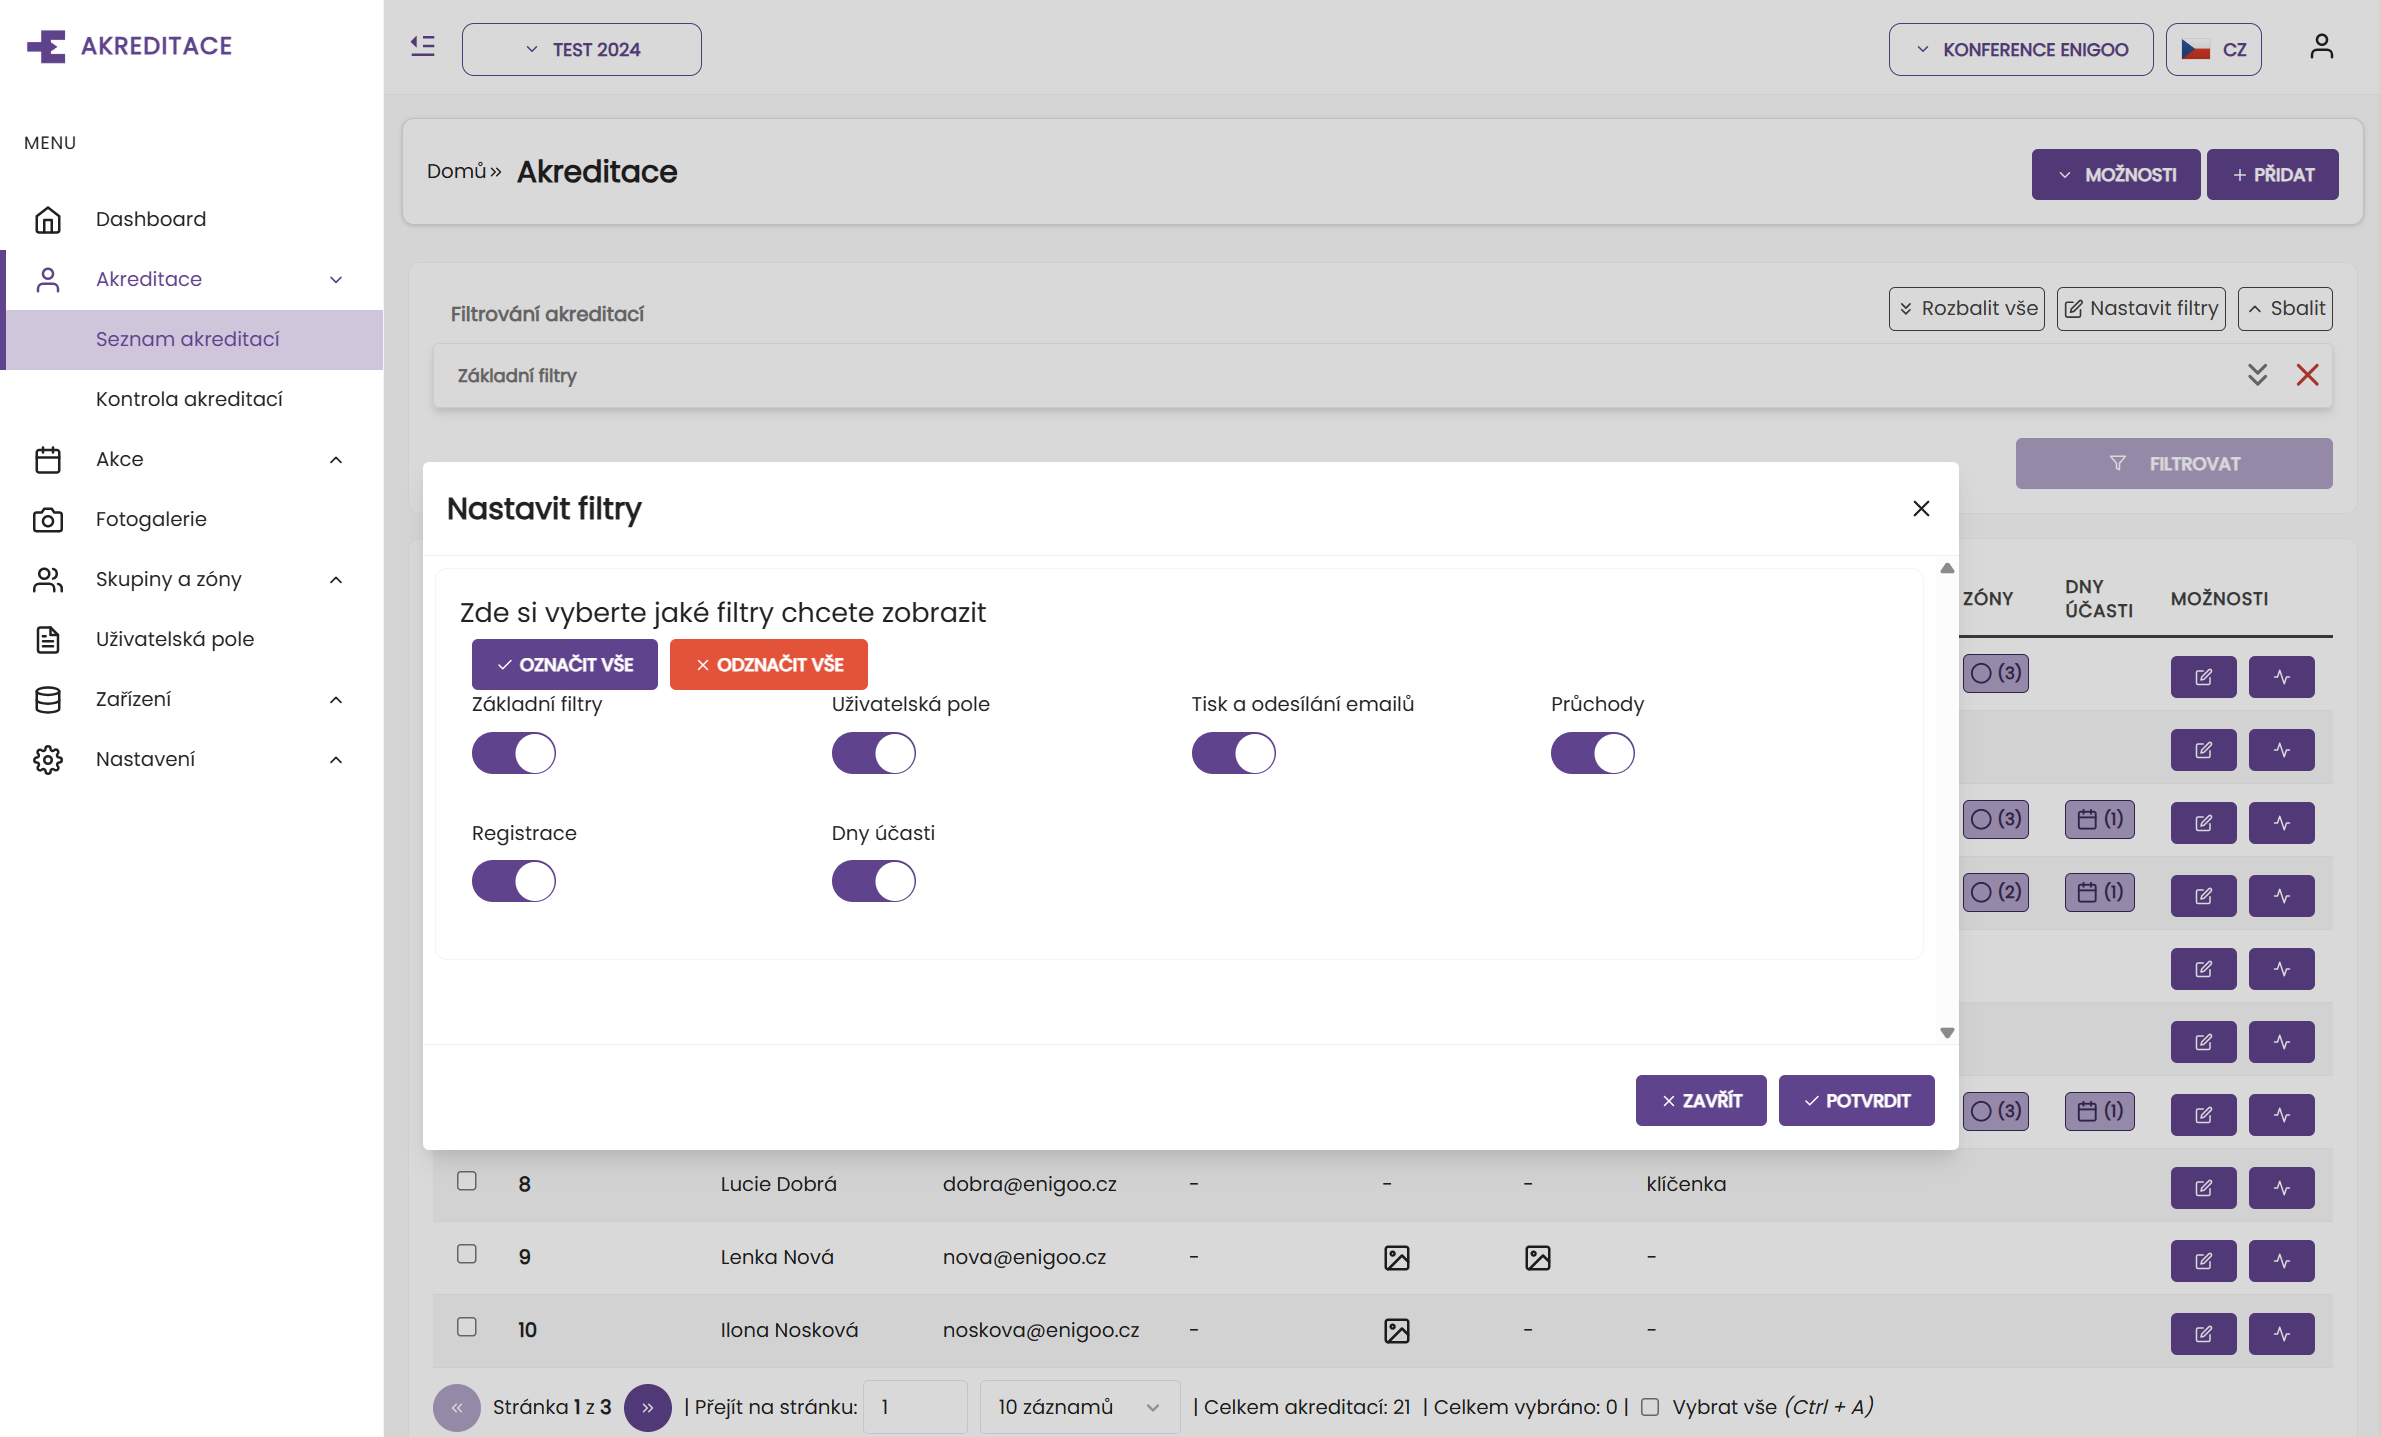2381x1437 pixels.
Task: Disable the Průchody filter toggle
Action: pos(1592,753)
